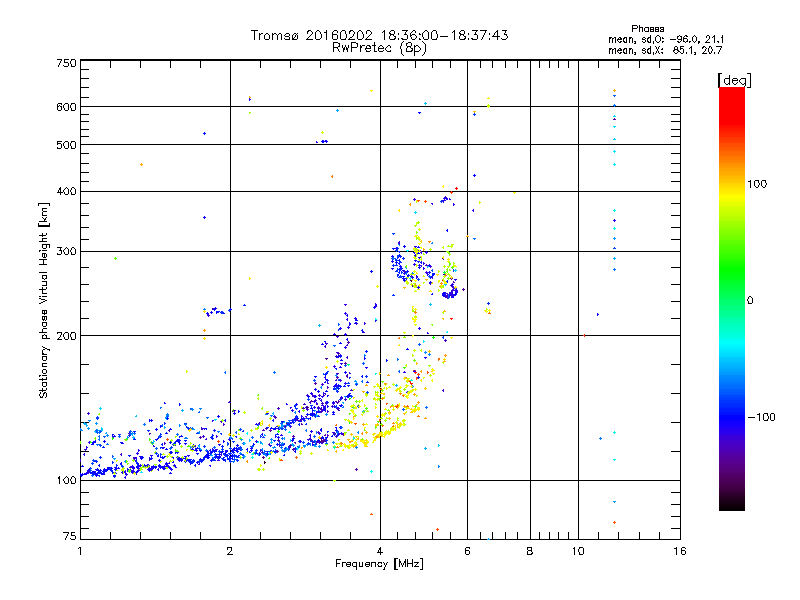Click the y-axis tick label '600'
The height and width of the screenshot is (600, 800).
[x=67, y=107]
